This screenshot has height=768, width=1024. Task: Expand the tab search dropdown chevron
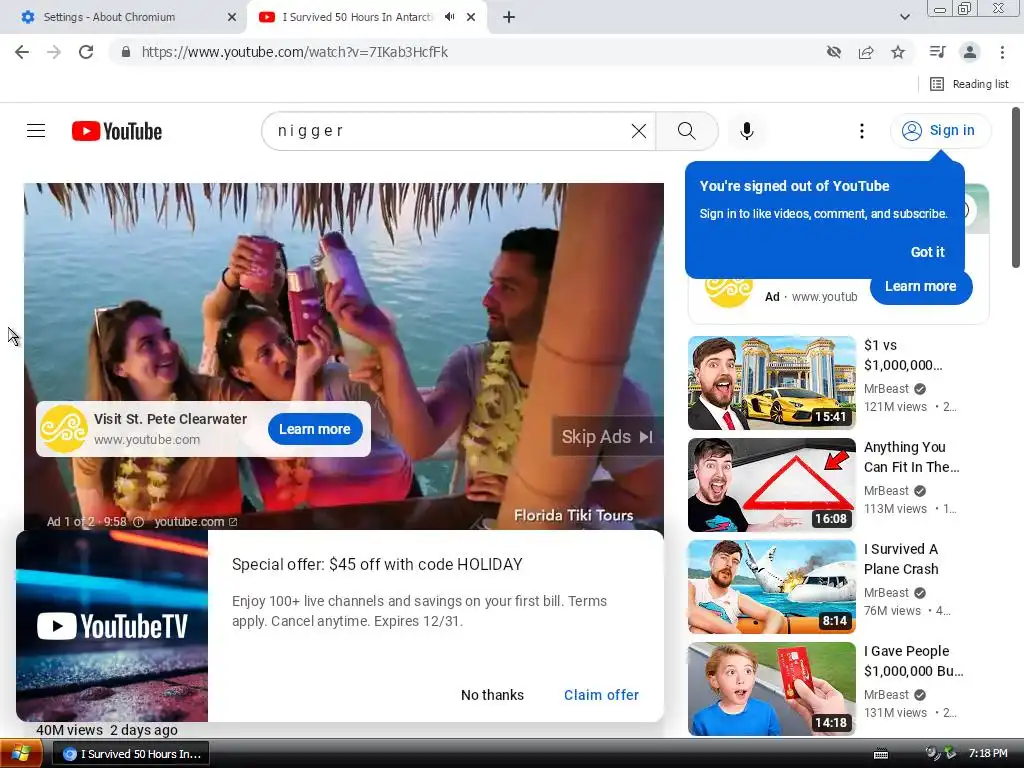coord(904,18)
